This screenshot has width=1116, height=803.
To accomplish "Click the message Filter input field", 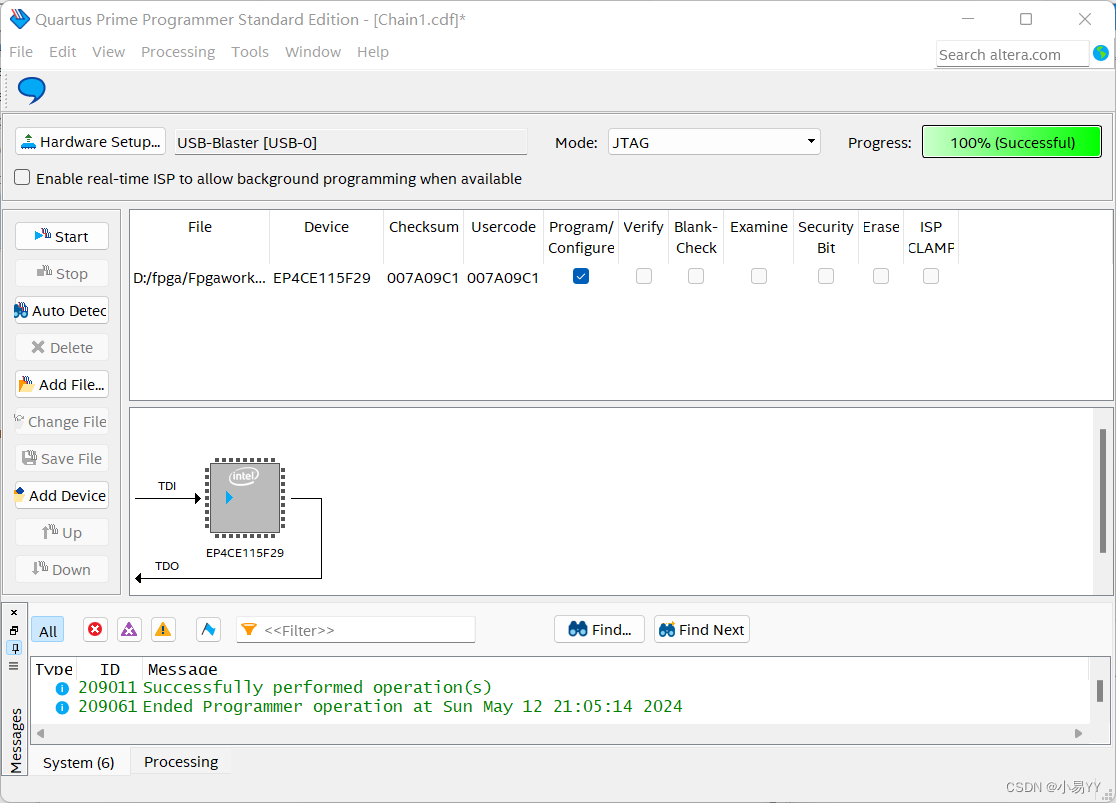I will pos(355,630).
